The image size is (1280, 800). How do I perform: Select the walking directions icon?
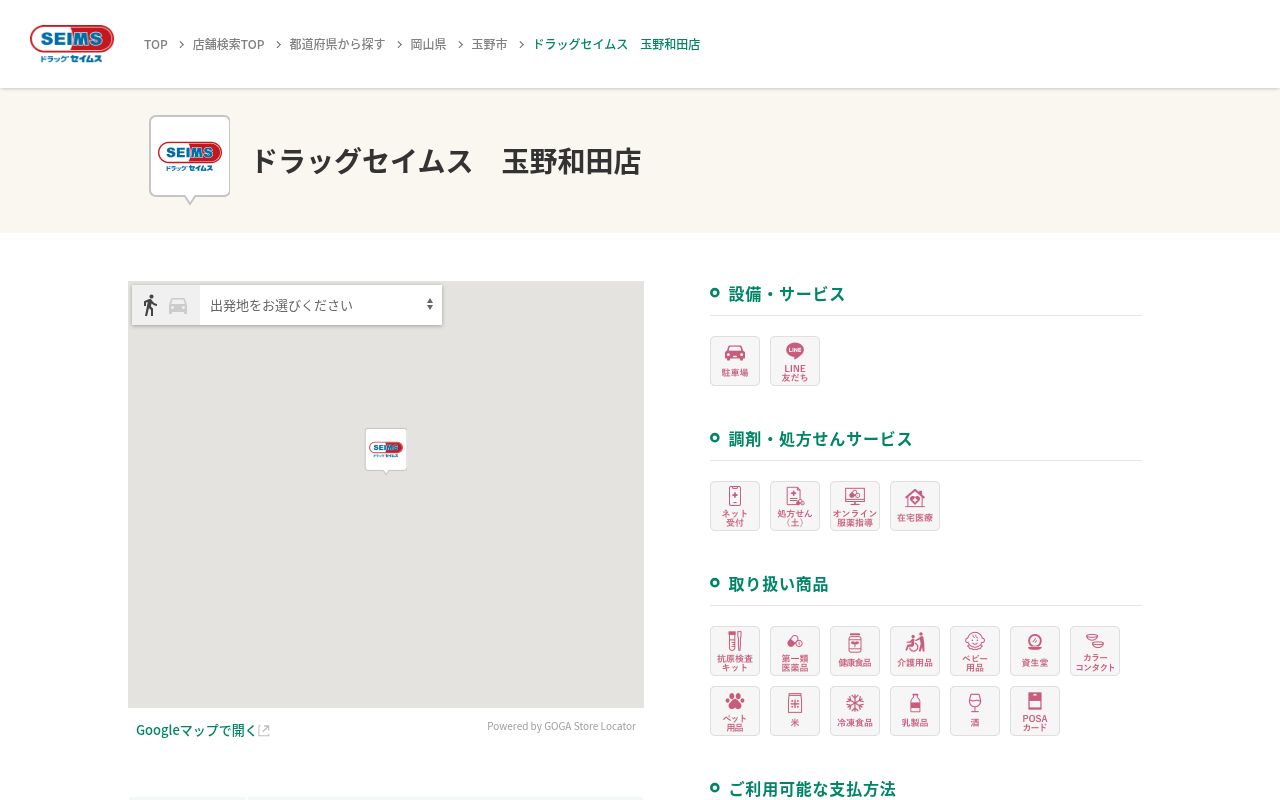click(150, 305)
